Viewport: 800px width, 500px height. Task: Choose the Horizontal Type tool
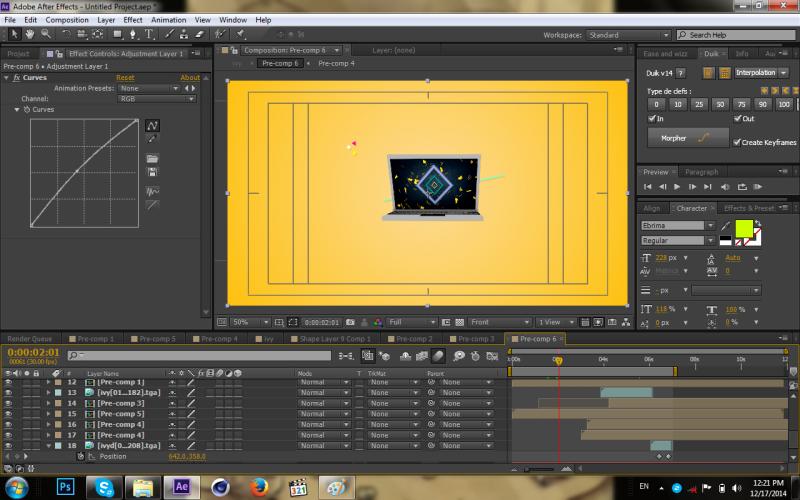[x=151, y=35]
